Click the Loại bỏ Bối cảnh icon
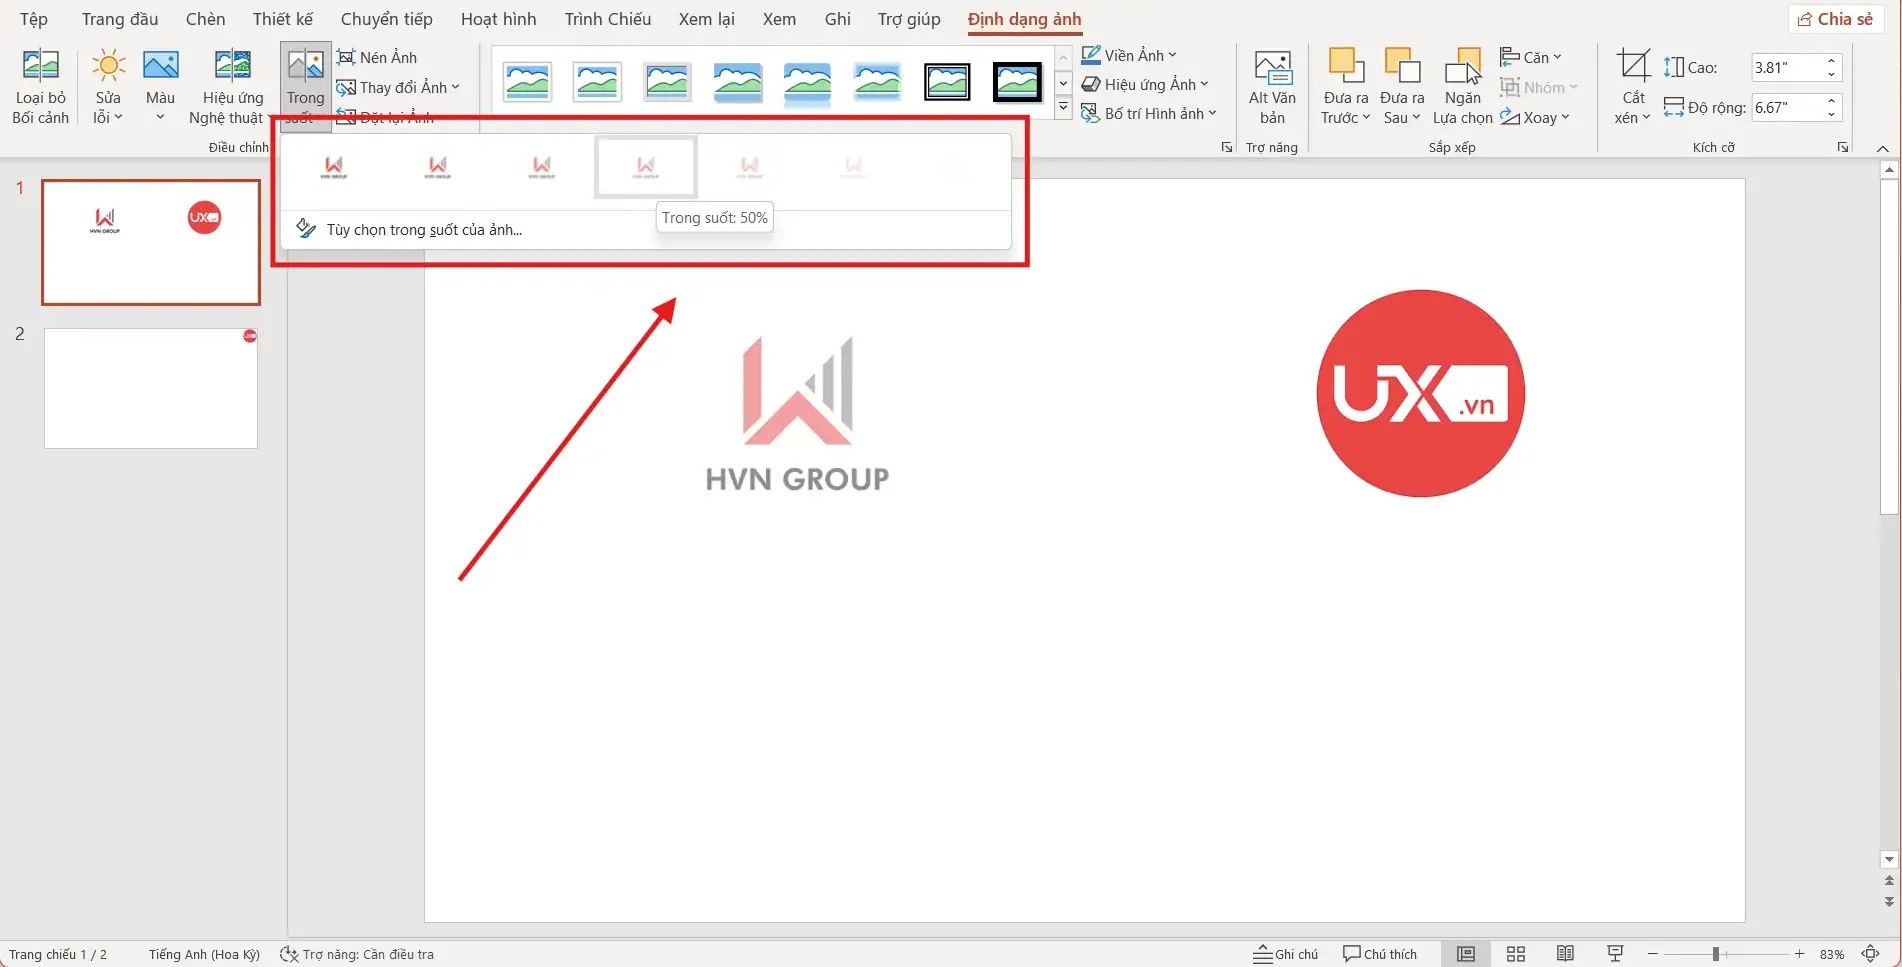The image size is (1902, 967). pos(41,66)
